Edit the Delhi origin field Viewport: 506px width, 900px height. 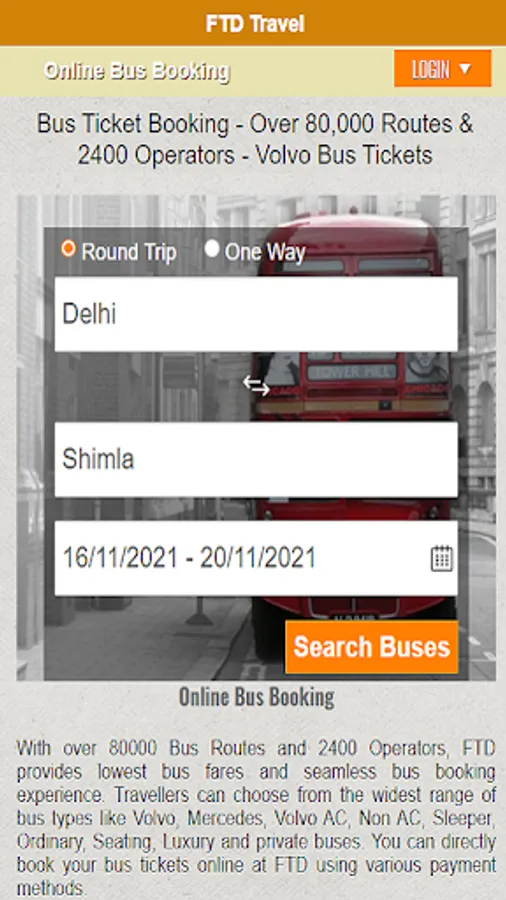pyautogui.click(x=256, y=314)
